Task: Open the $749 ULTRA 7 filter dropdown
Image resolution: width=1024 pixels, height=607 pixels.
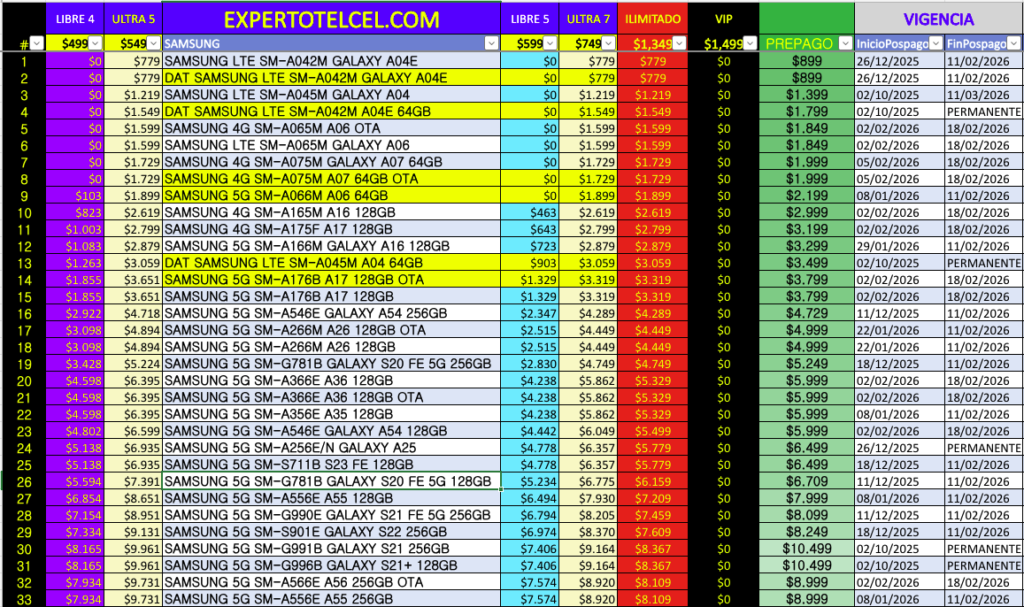Action: pos(608,43)
